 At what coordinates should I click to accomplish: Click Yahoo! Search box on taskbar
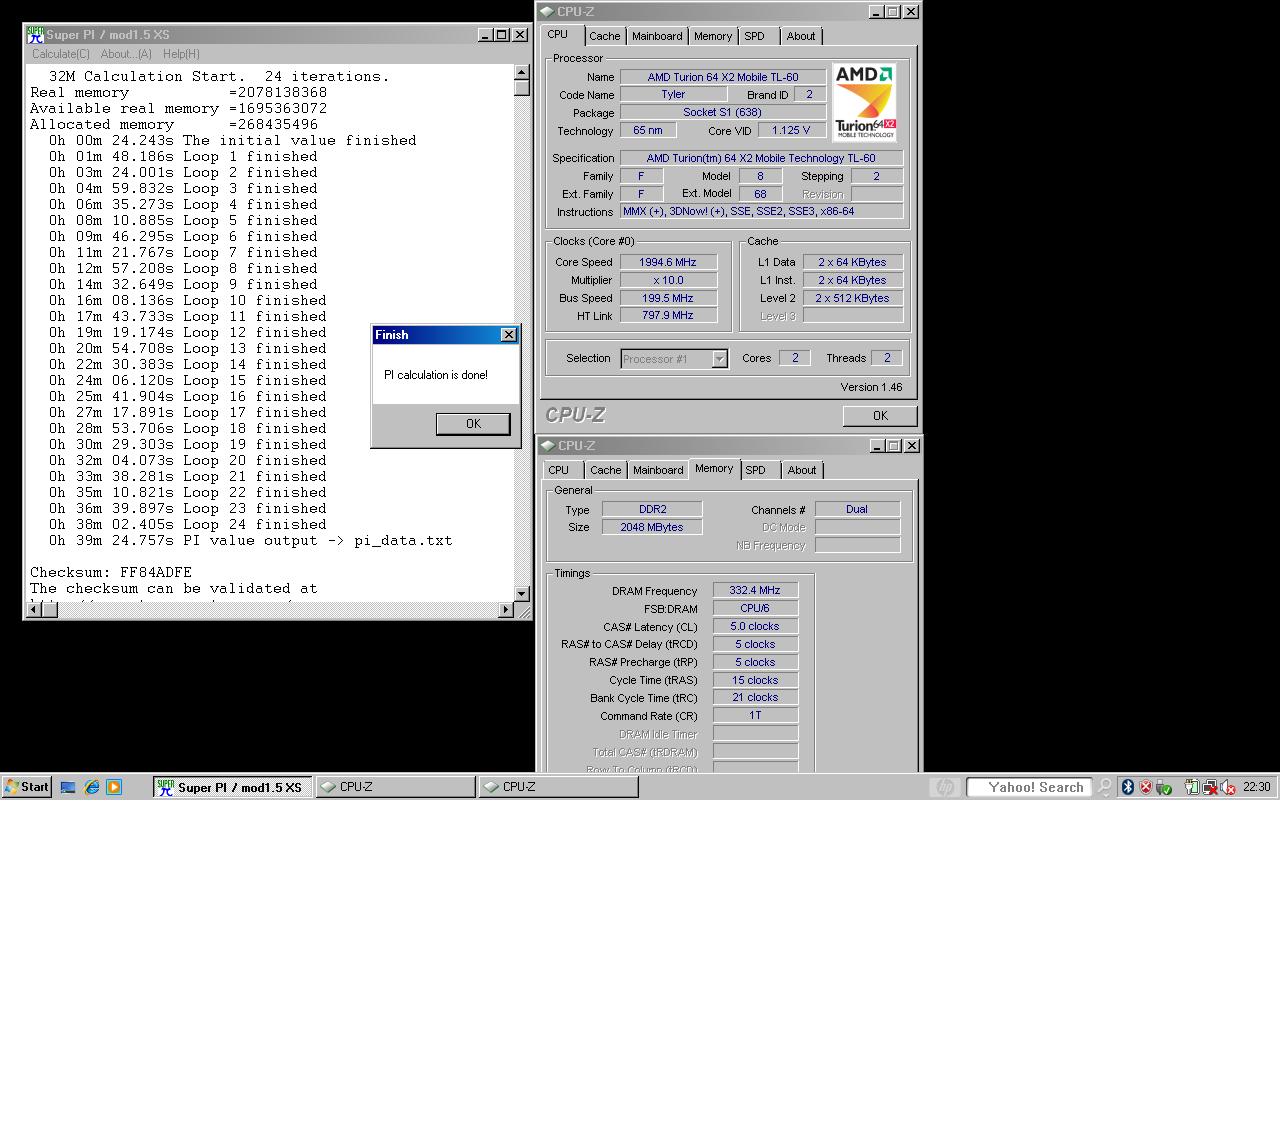point(1029,787)
